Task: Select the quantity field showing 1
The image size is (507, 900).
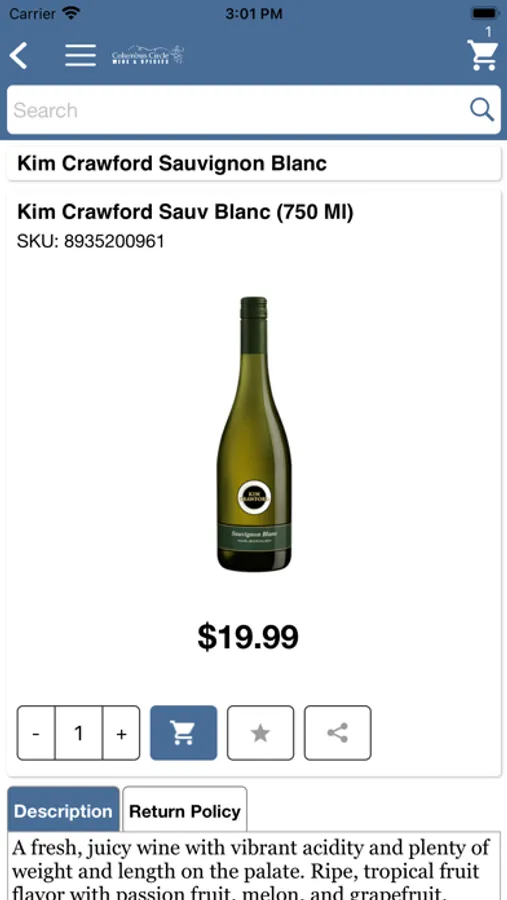Action: 79,733
